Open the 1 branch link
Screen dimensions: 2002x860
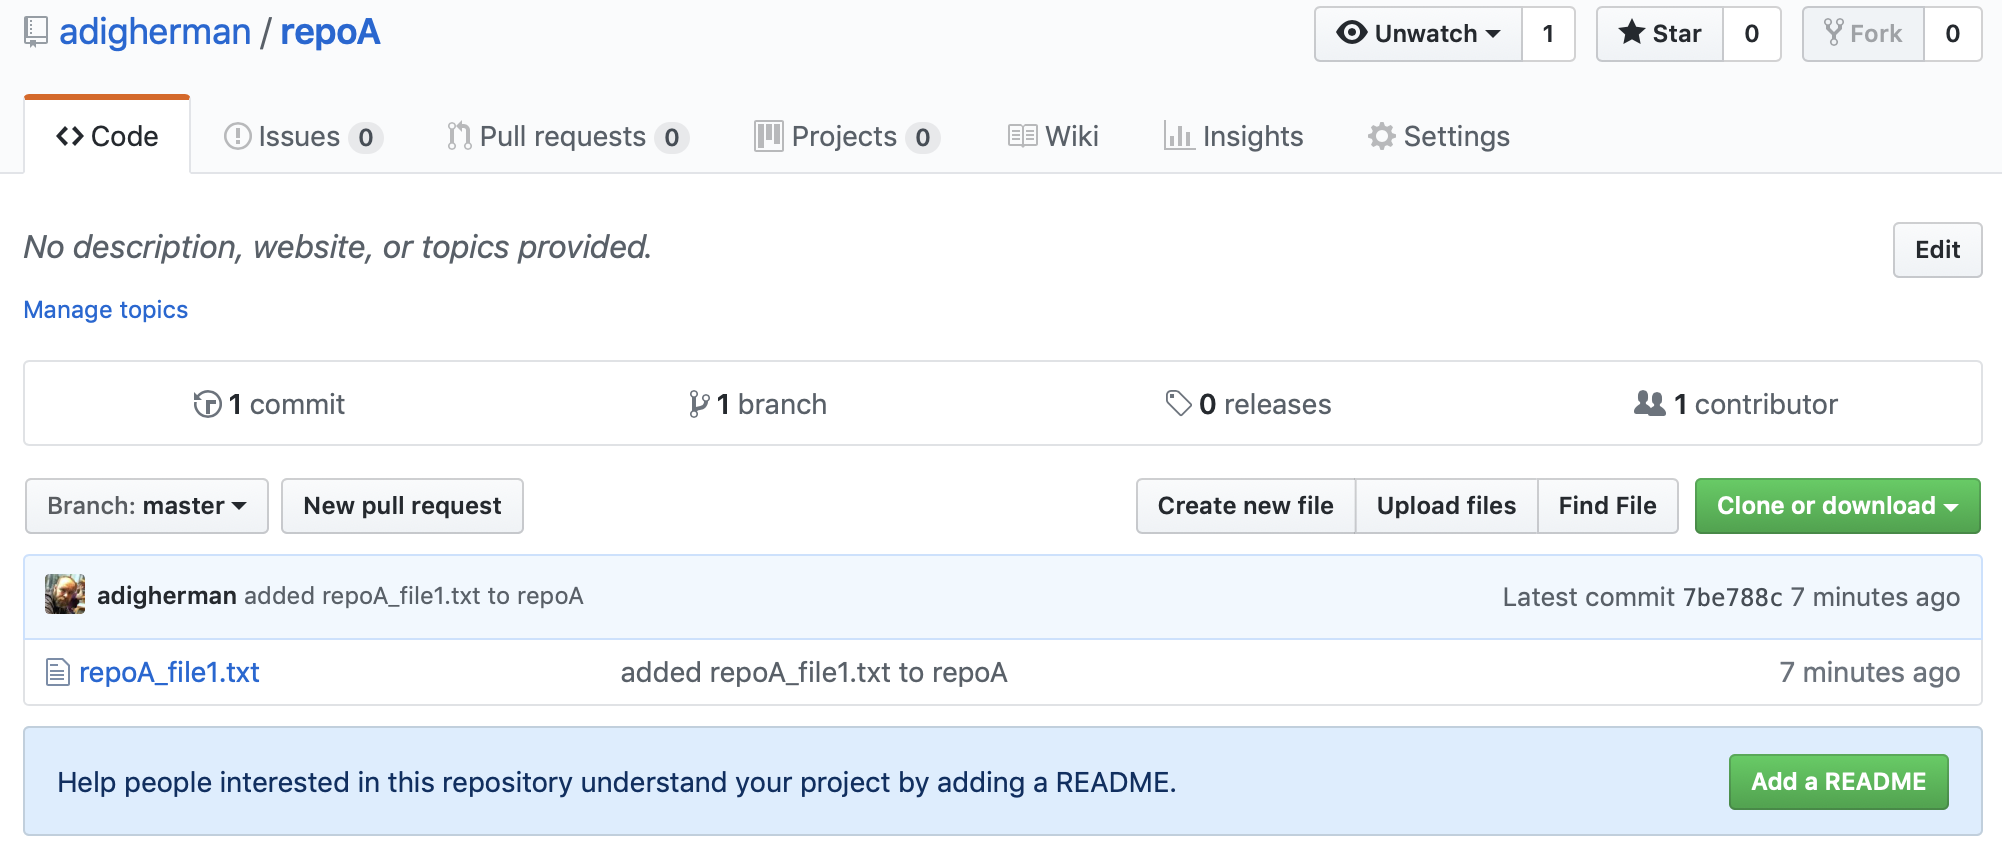coord(758,404)
